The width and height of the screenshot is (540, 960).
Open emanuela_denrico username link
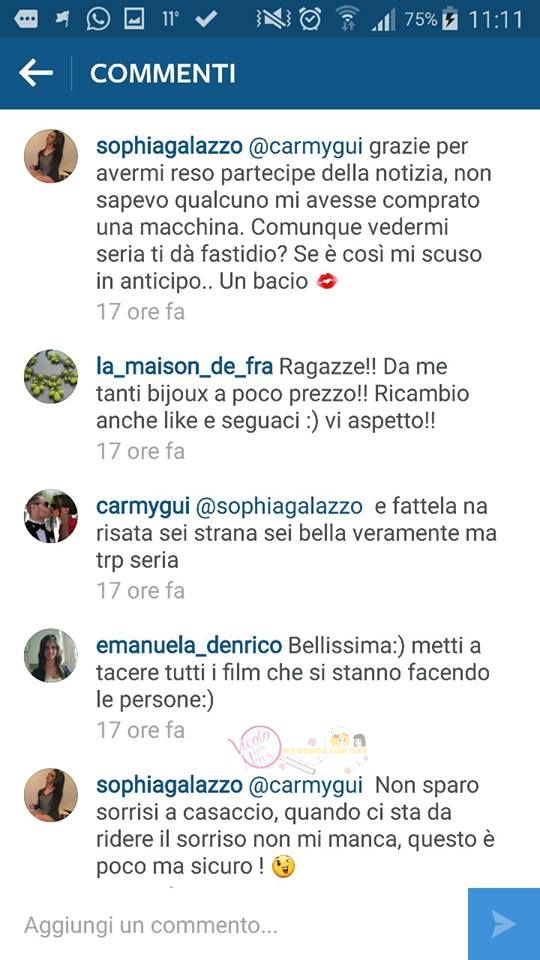[189, 646]
